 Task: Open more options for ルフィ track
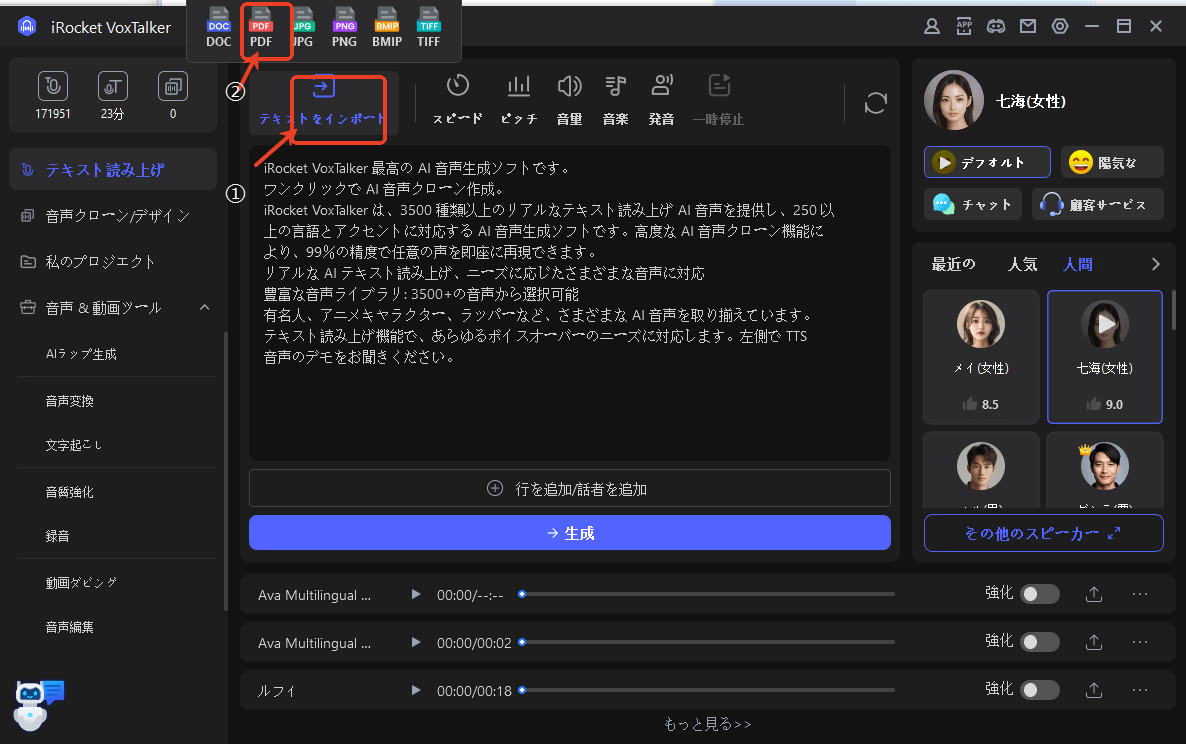click(1140, 690)
